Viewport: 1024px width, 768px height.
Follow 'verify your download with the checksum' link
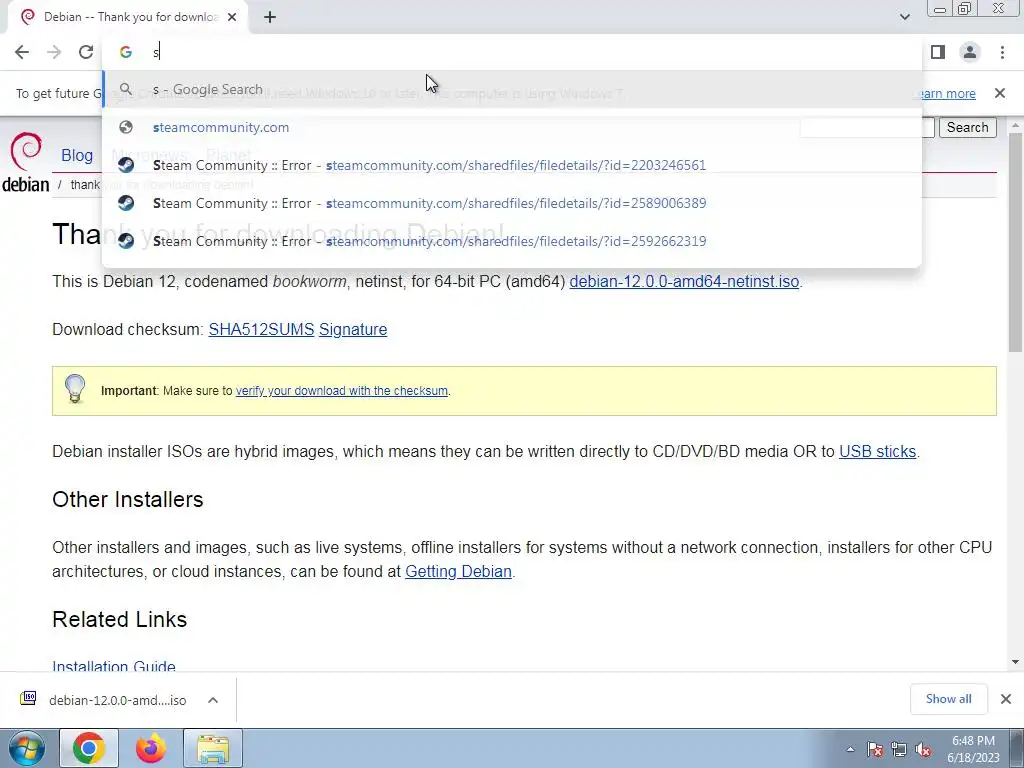(342, 391)
